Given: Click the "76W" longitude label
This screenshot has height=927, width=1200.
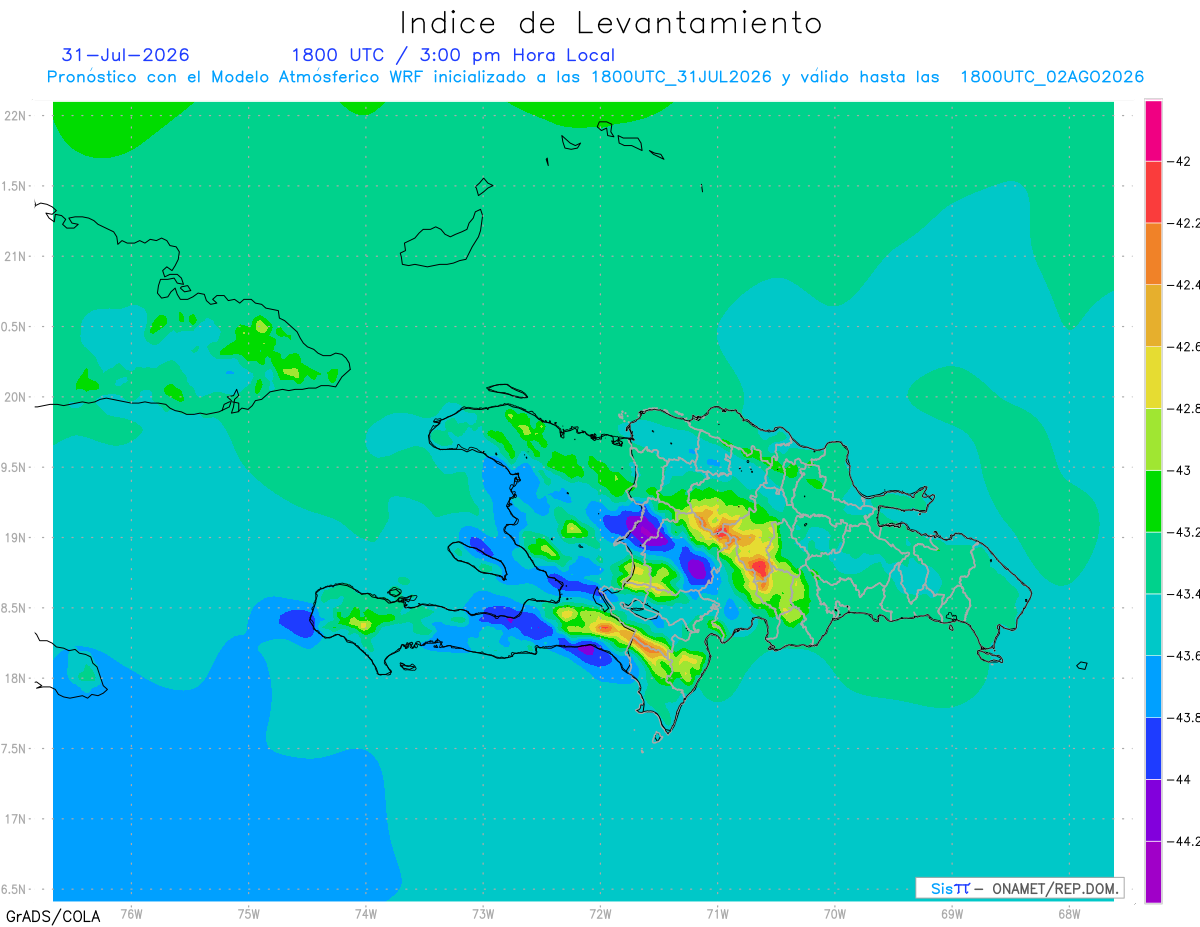Looking at the screenshot, I should [x=131, y=913].
